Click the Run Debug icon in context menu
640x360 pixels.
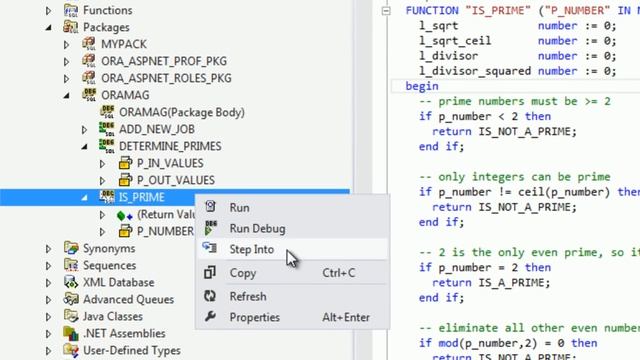211,228
